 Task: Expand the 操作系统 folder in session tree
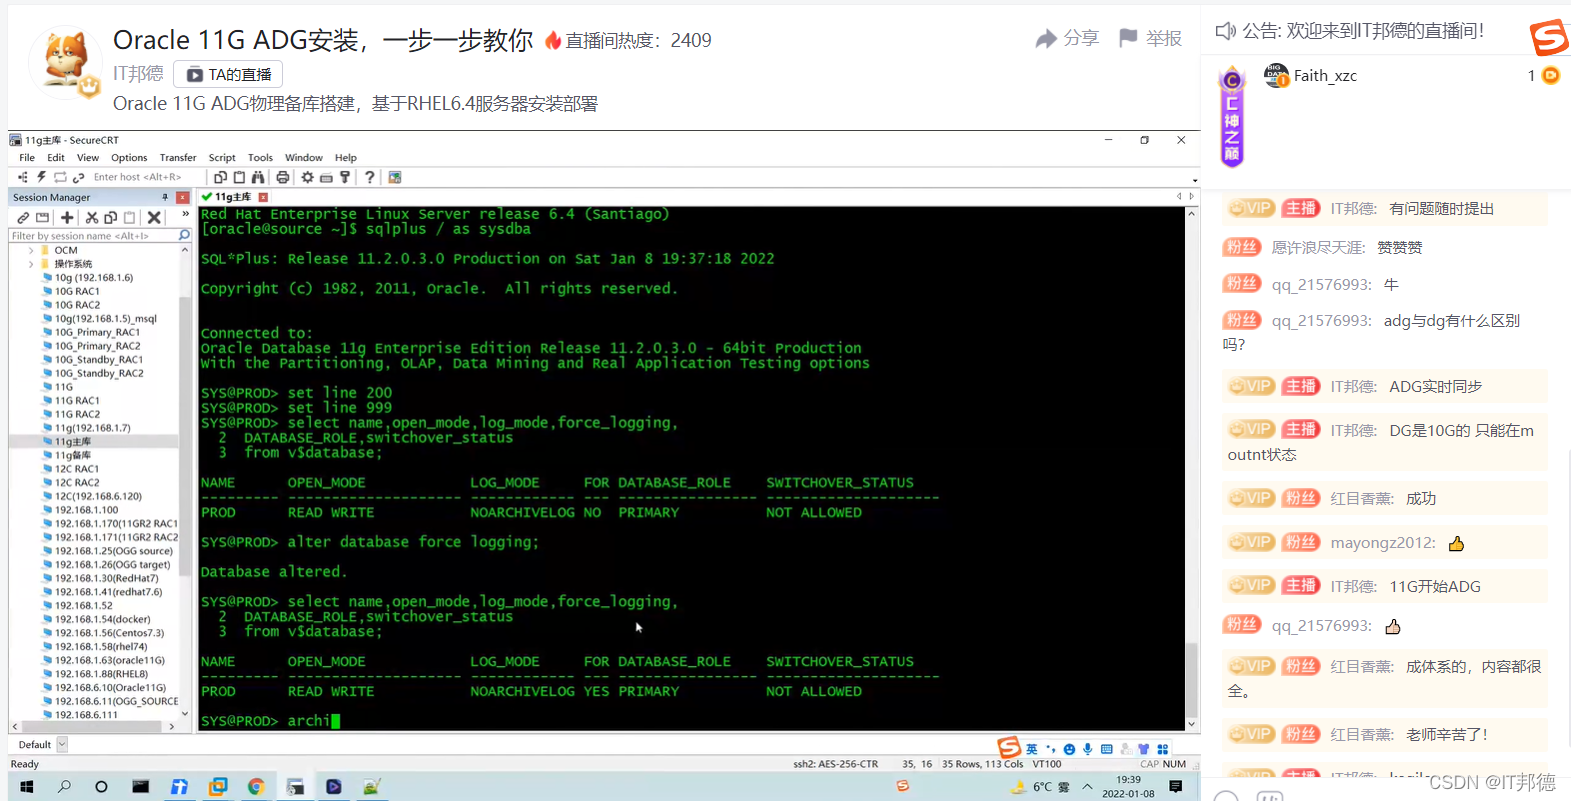pos(31,264)
